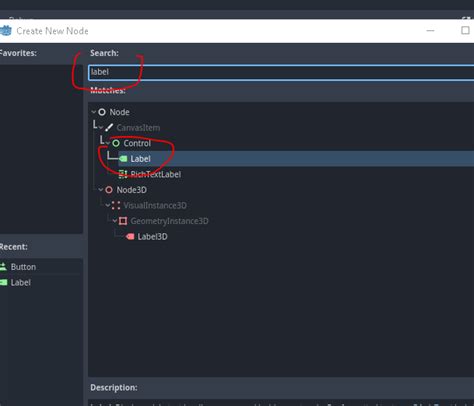Click the red Node3D circle icon

coord(109,190)
